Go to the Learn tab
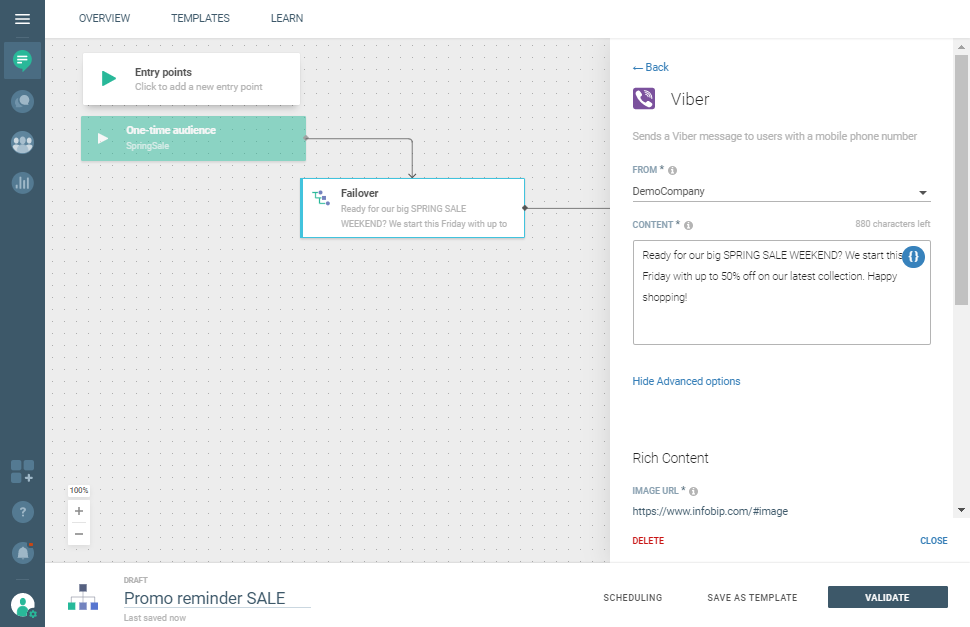Image resolution: width=970 pixels, height=627 pixels. (287, 18)
